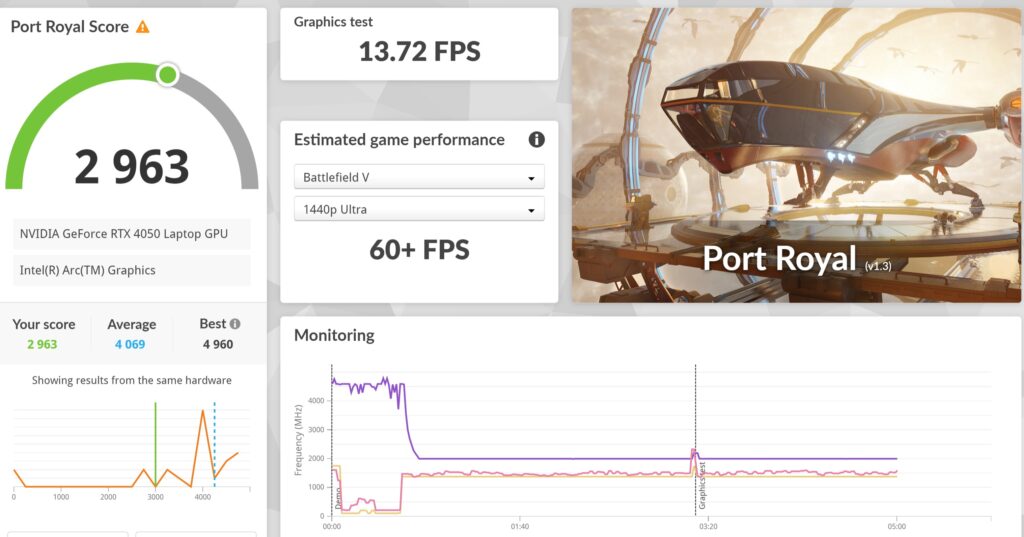Open the estimated game performance info icon

tap(536, 139)
